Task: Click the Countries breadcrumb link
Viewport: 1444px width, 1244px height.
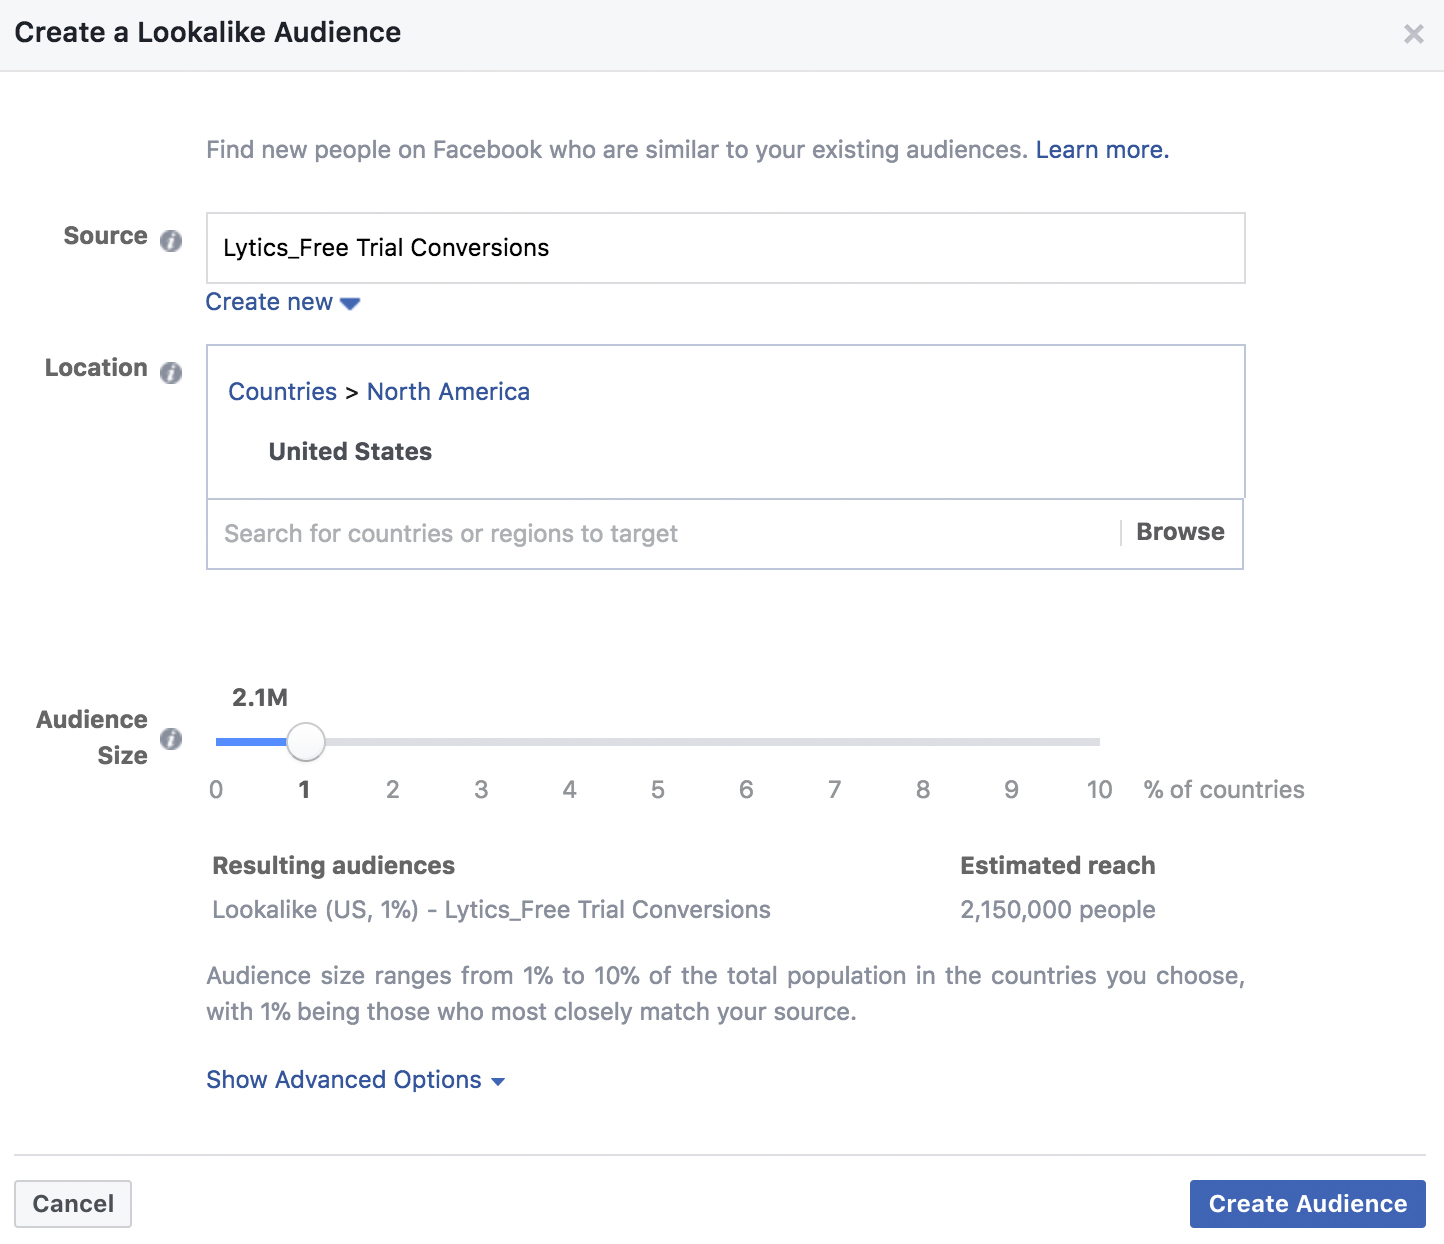Action: pyautogui.click(x=282, y=392)
